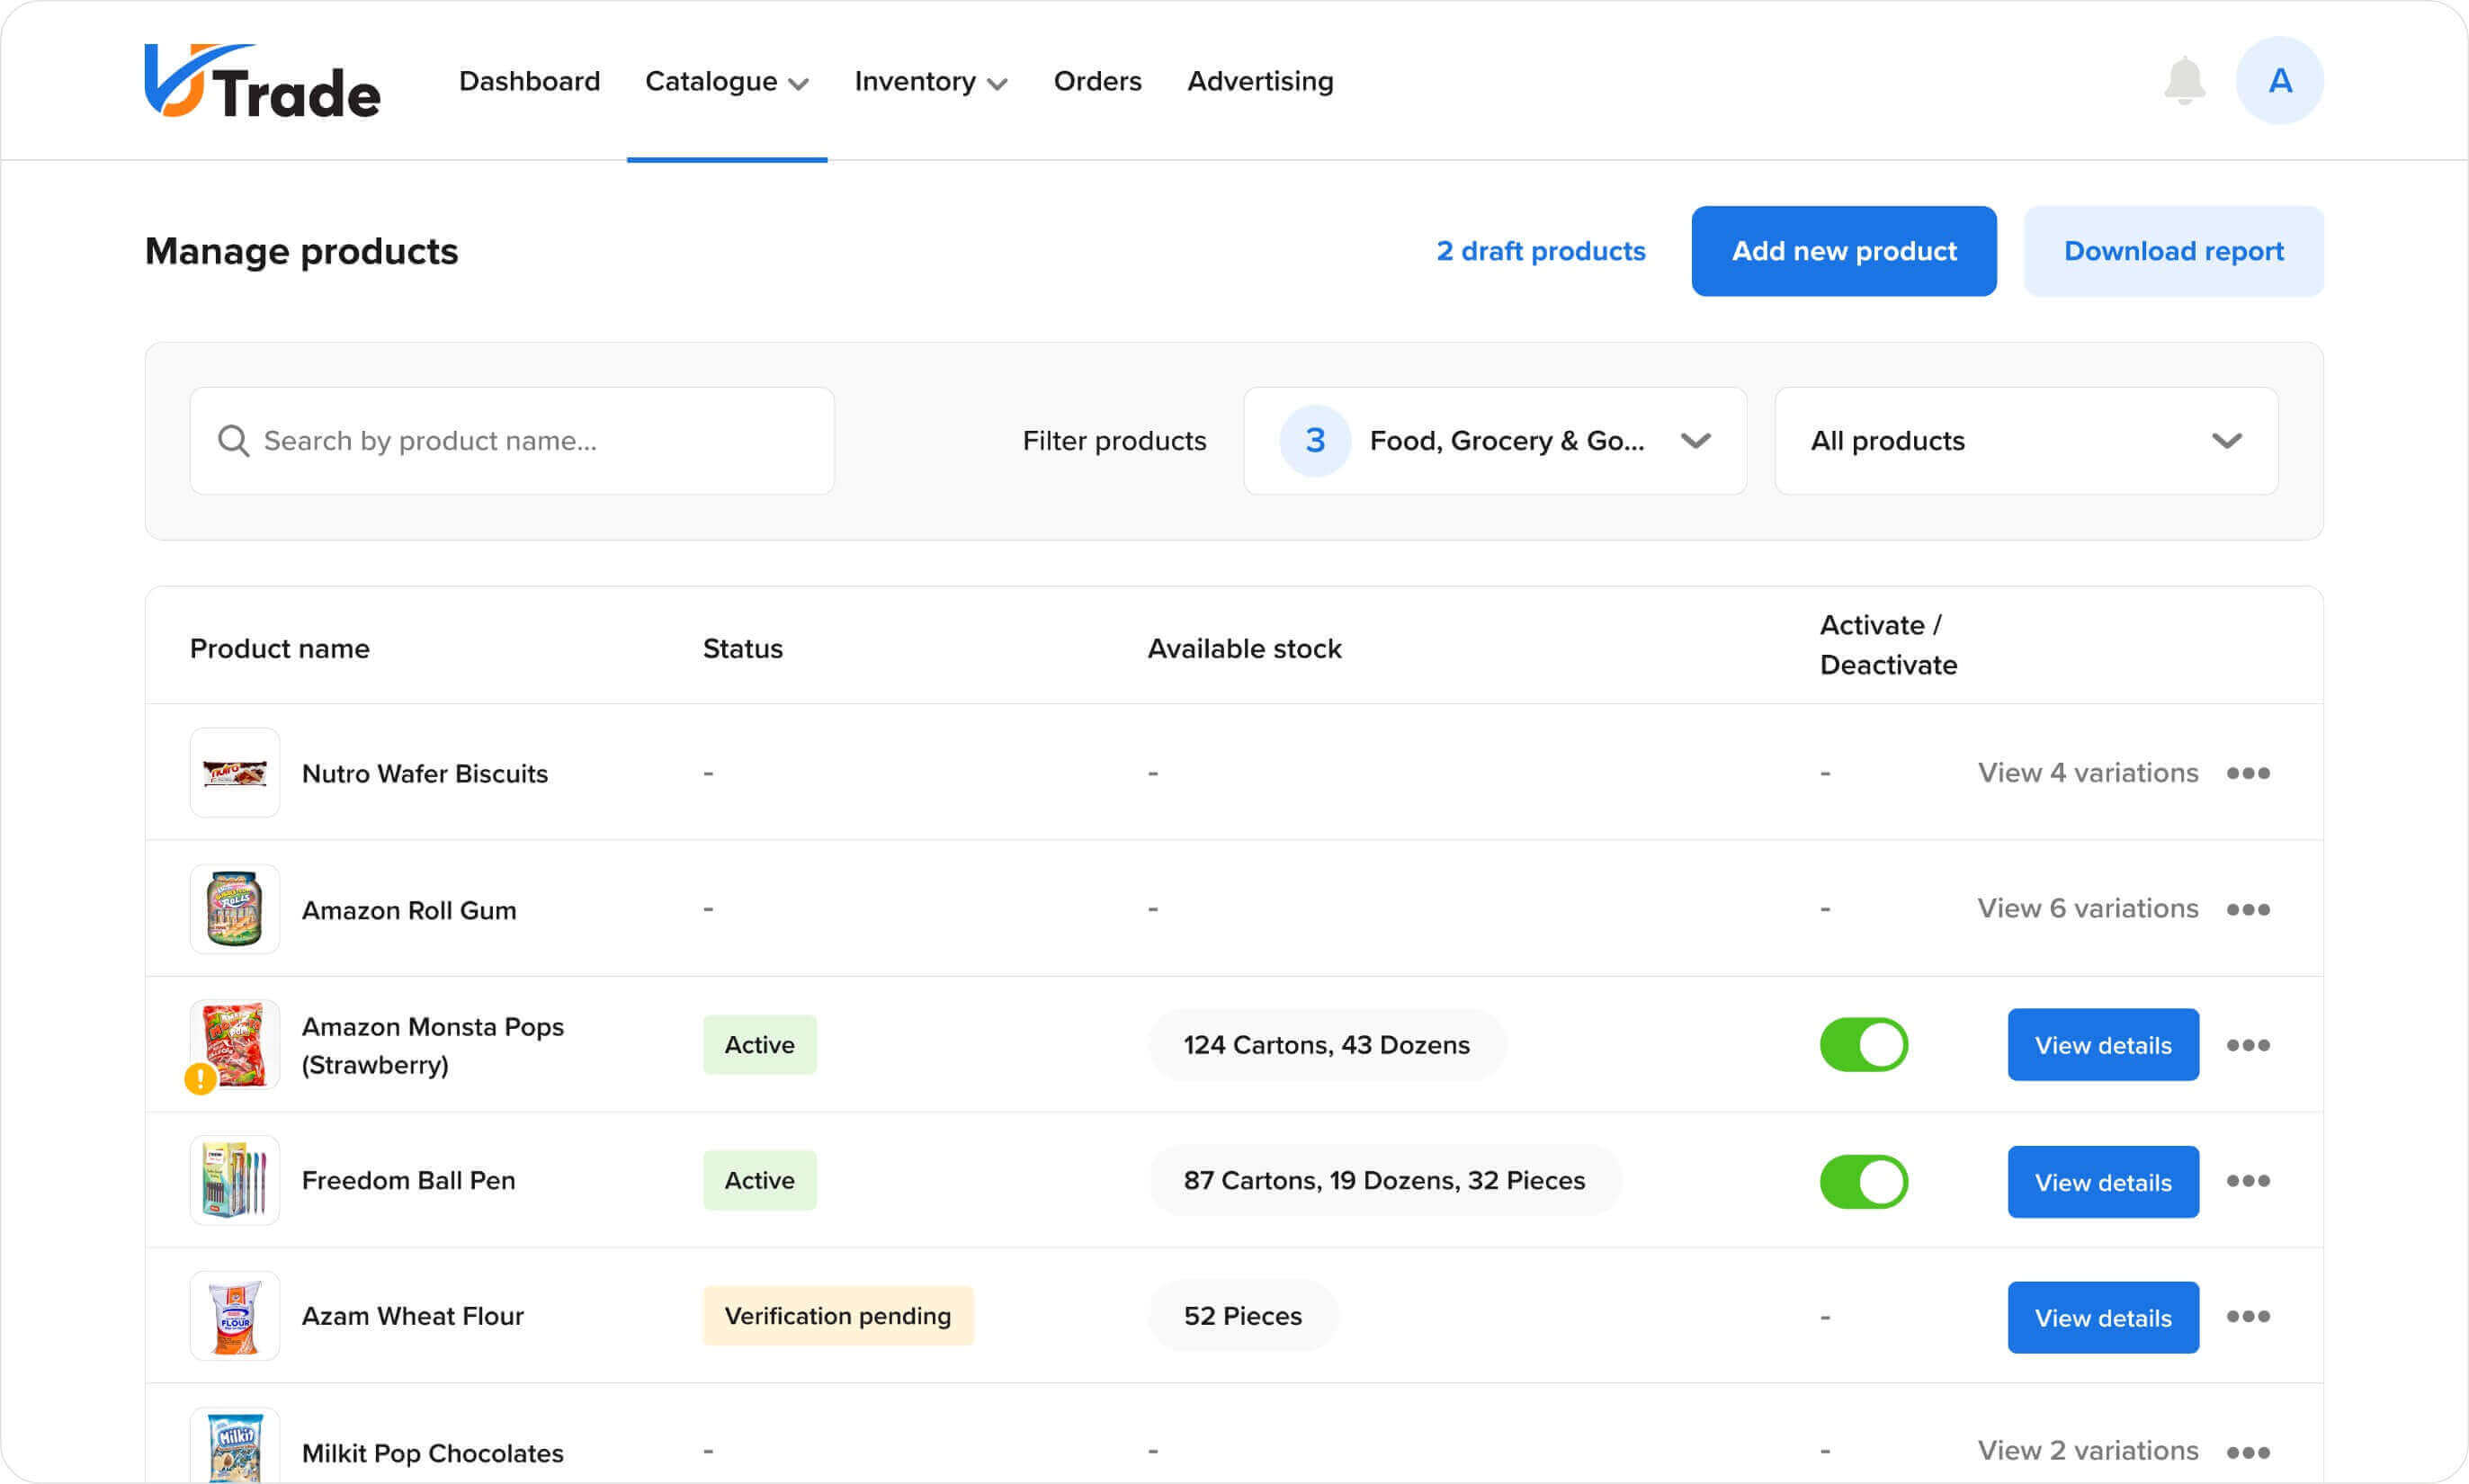Open the options menu for Nutro Wafer Biscuits
Screen dimensions: 2469x1484
pyautogui.click(x=2247, y=773)
